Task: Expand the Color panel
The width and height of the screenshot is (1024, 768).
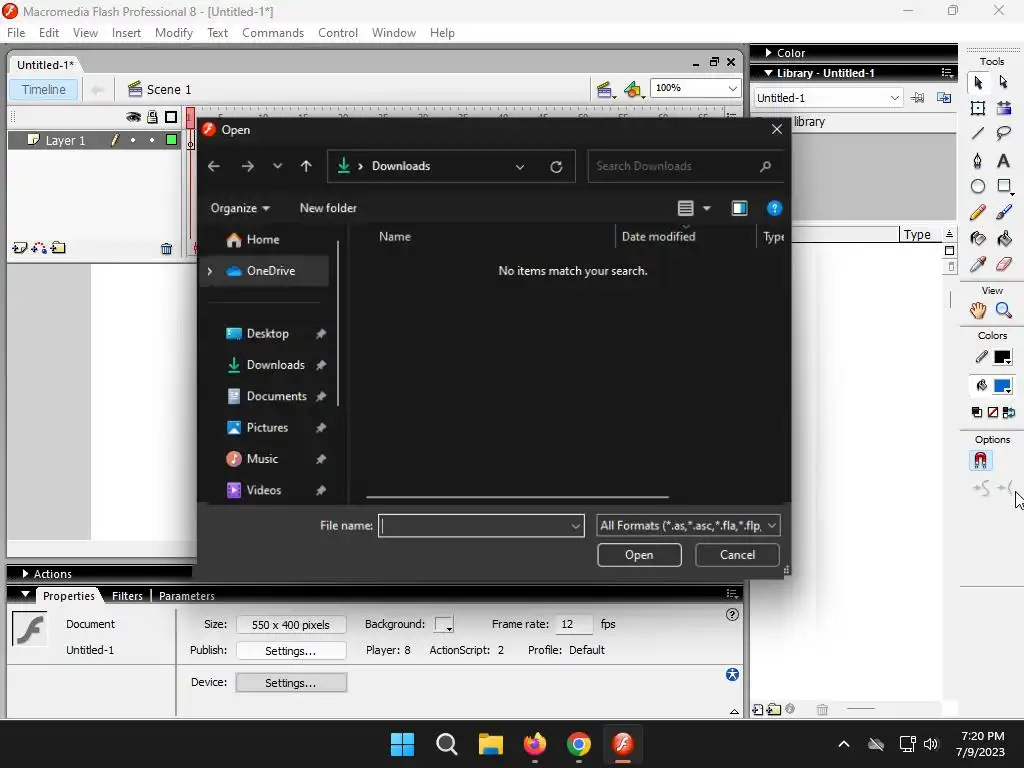Action: 769,53
